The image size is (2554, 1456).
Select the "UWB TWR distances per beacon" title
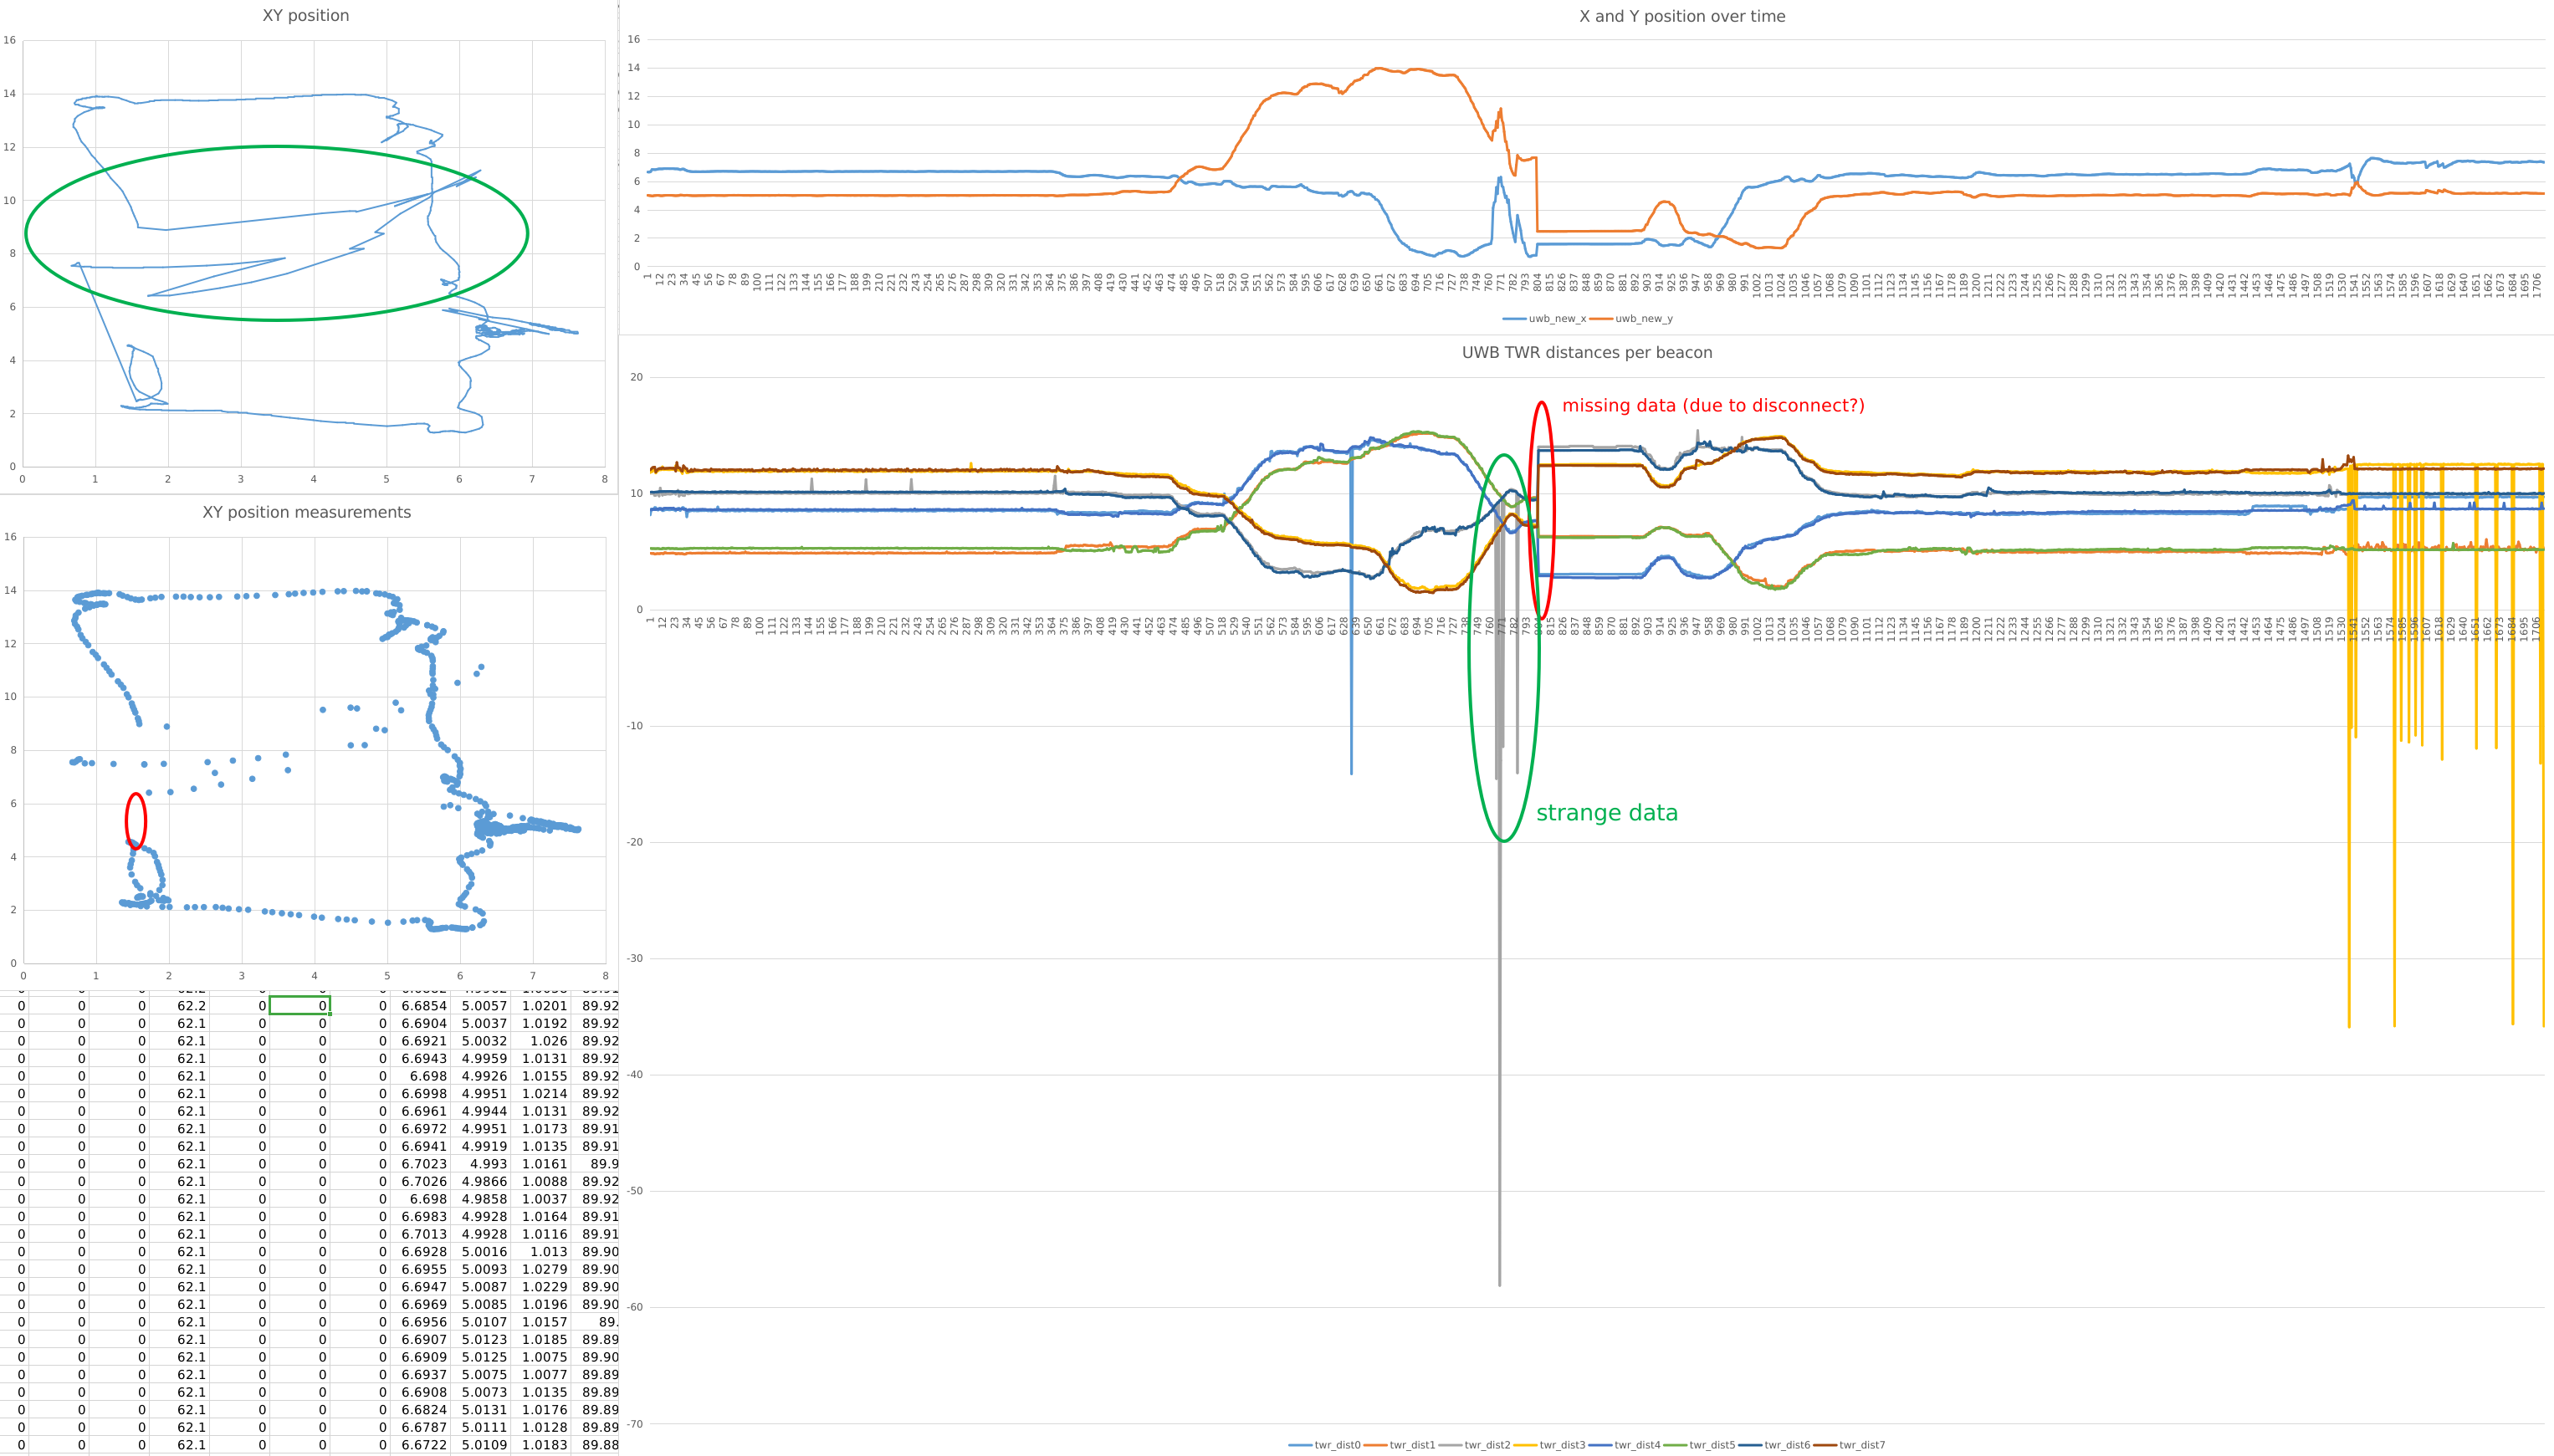coord(1586,352)
